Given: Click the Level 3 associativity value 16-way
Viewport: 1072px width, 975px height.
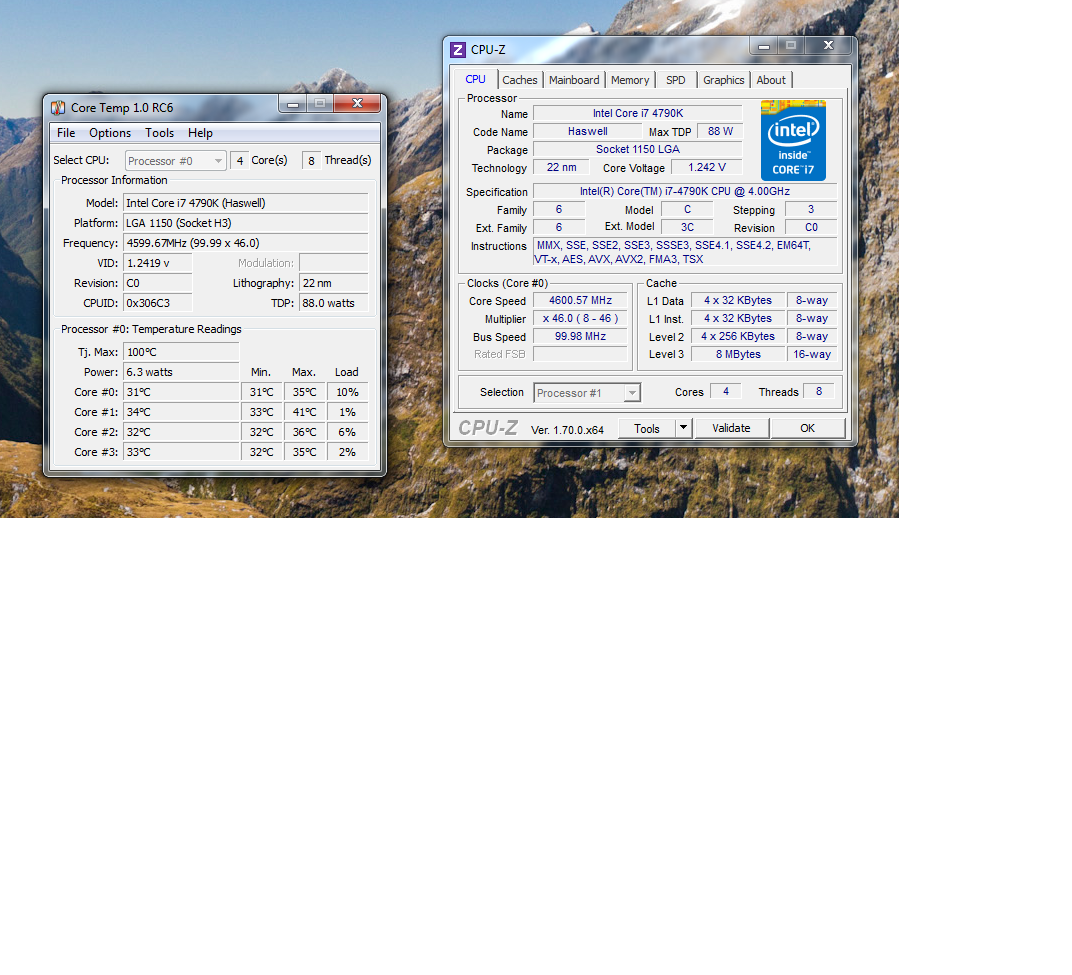Looking at the screenshot, I should point(812,354).
